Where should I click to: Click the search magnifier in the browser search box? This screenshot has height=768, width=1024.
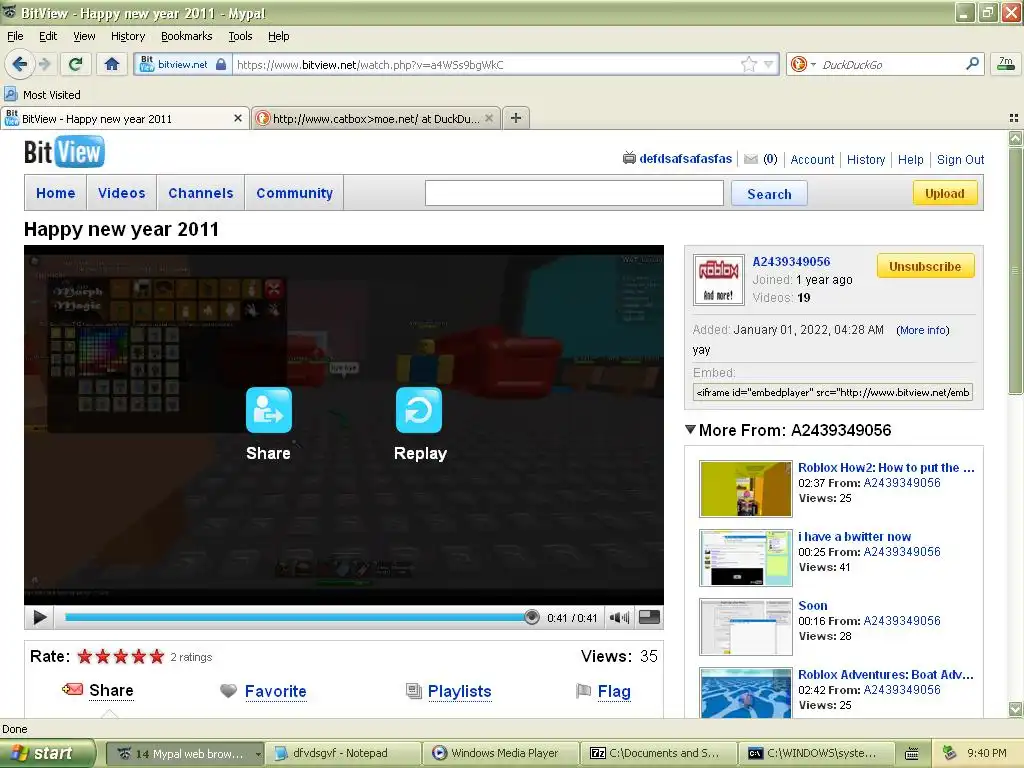coord(972,63)
